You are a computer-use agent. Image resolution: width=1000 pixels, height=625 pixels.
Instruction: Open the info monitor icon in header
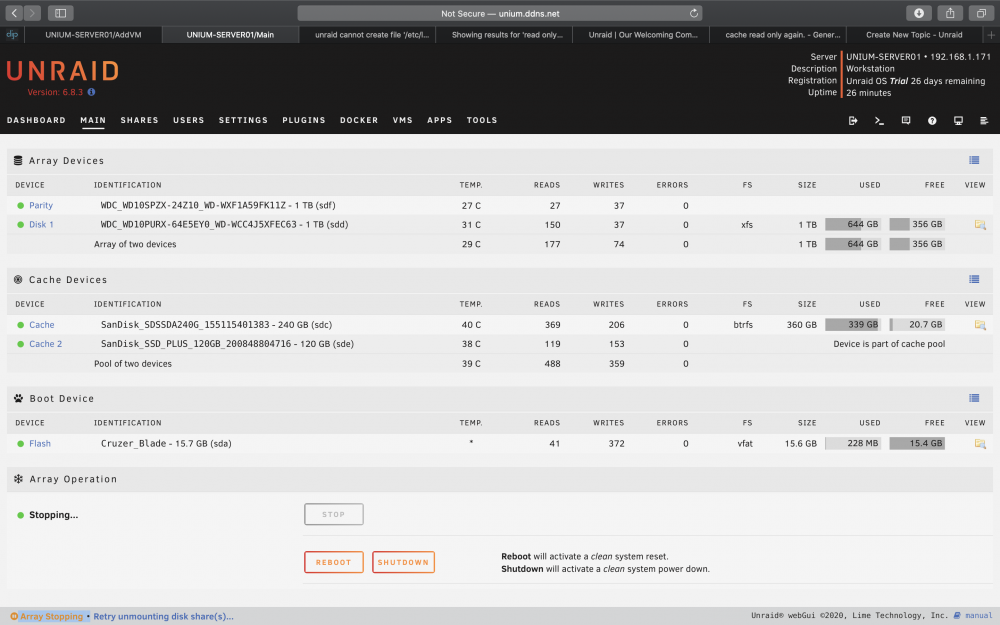click(958, 121)
